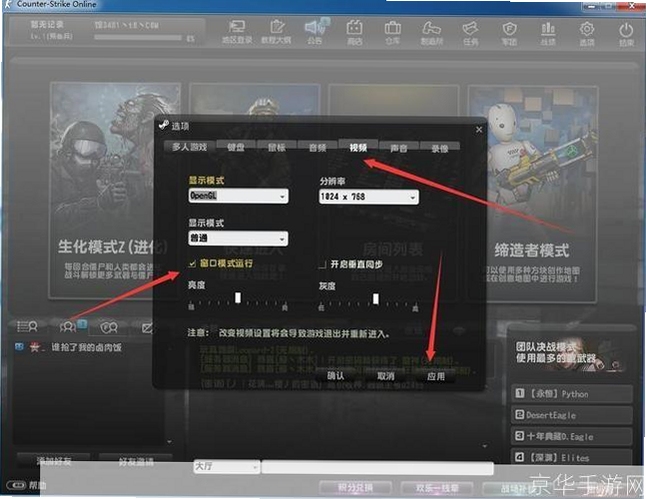Select ranking row DesertEagle
Image resolution: width=646 pixels, height=499 pixels.
click(572, 415)
